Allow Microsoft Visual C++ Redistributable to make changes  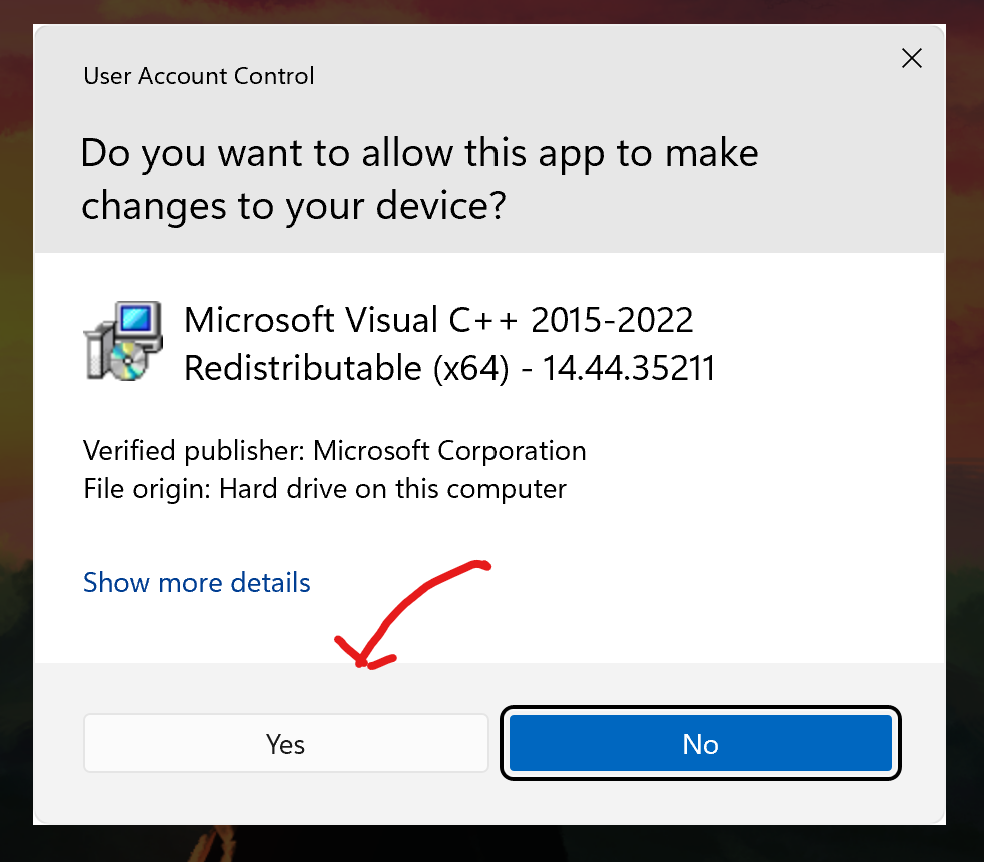(285, 743)
